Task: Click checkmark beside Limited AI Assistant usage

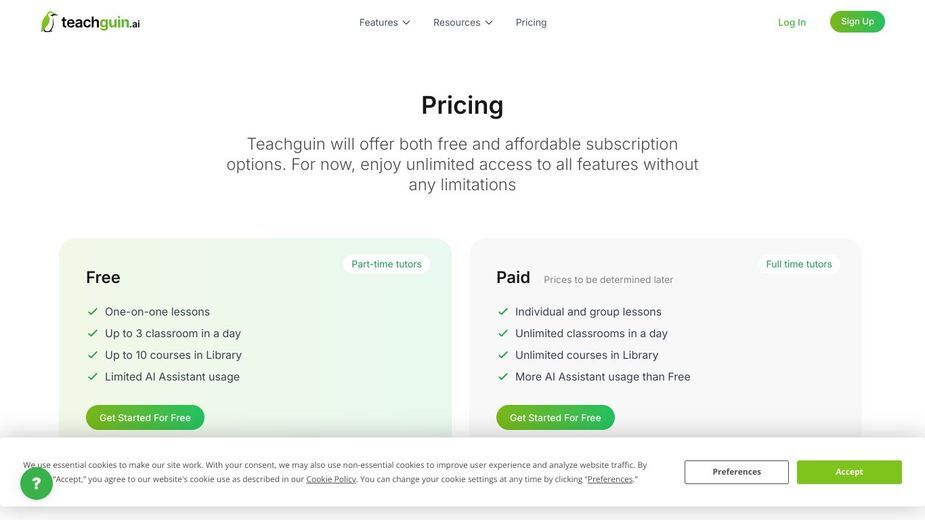Action: [93, 377]
